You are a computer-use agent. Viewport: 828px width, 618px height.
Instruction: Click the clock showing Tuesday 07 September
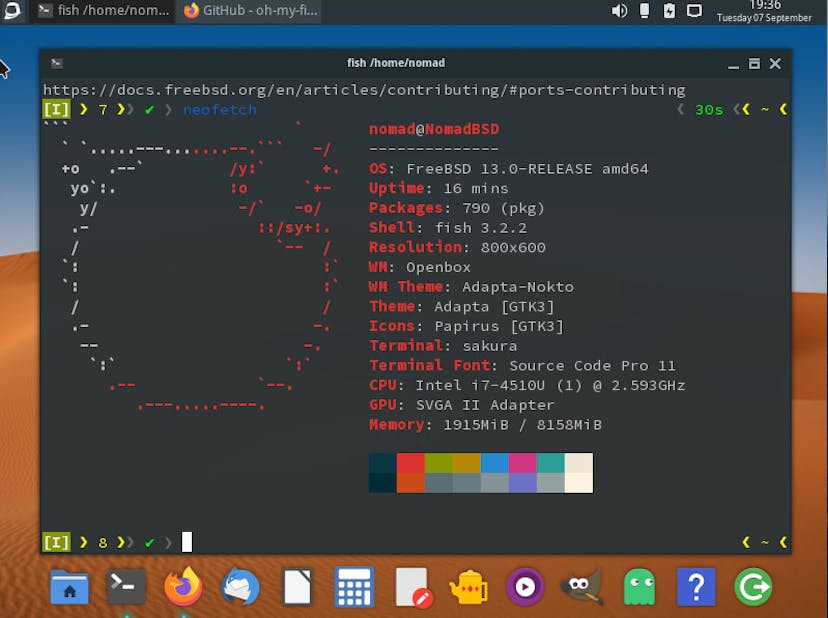pos(764,11)
